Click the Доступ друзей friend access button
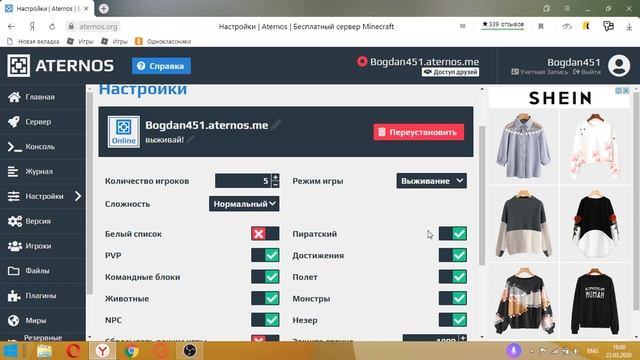Screen dimensions: 640x360 click(x=450, y=72)
